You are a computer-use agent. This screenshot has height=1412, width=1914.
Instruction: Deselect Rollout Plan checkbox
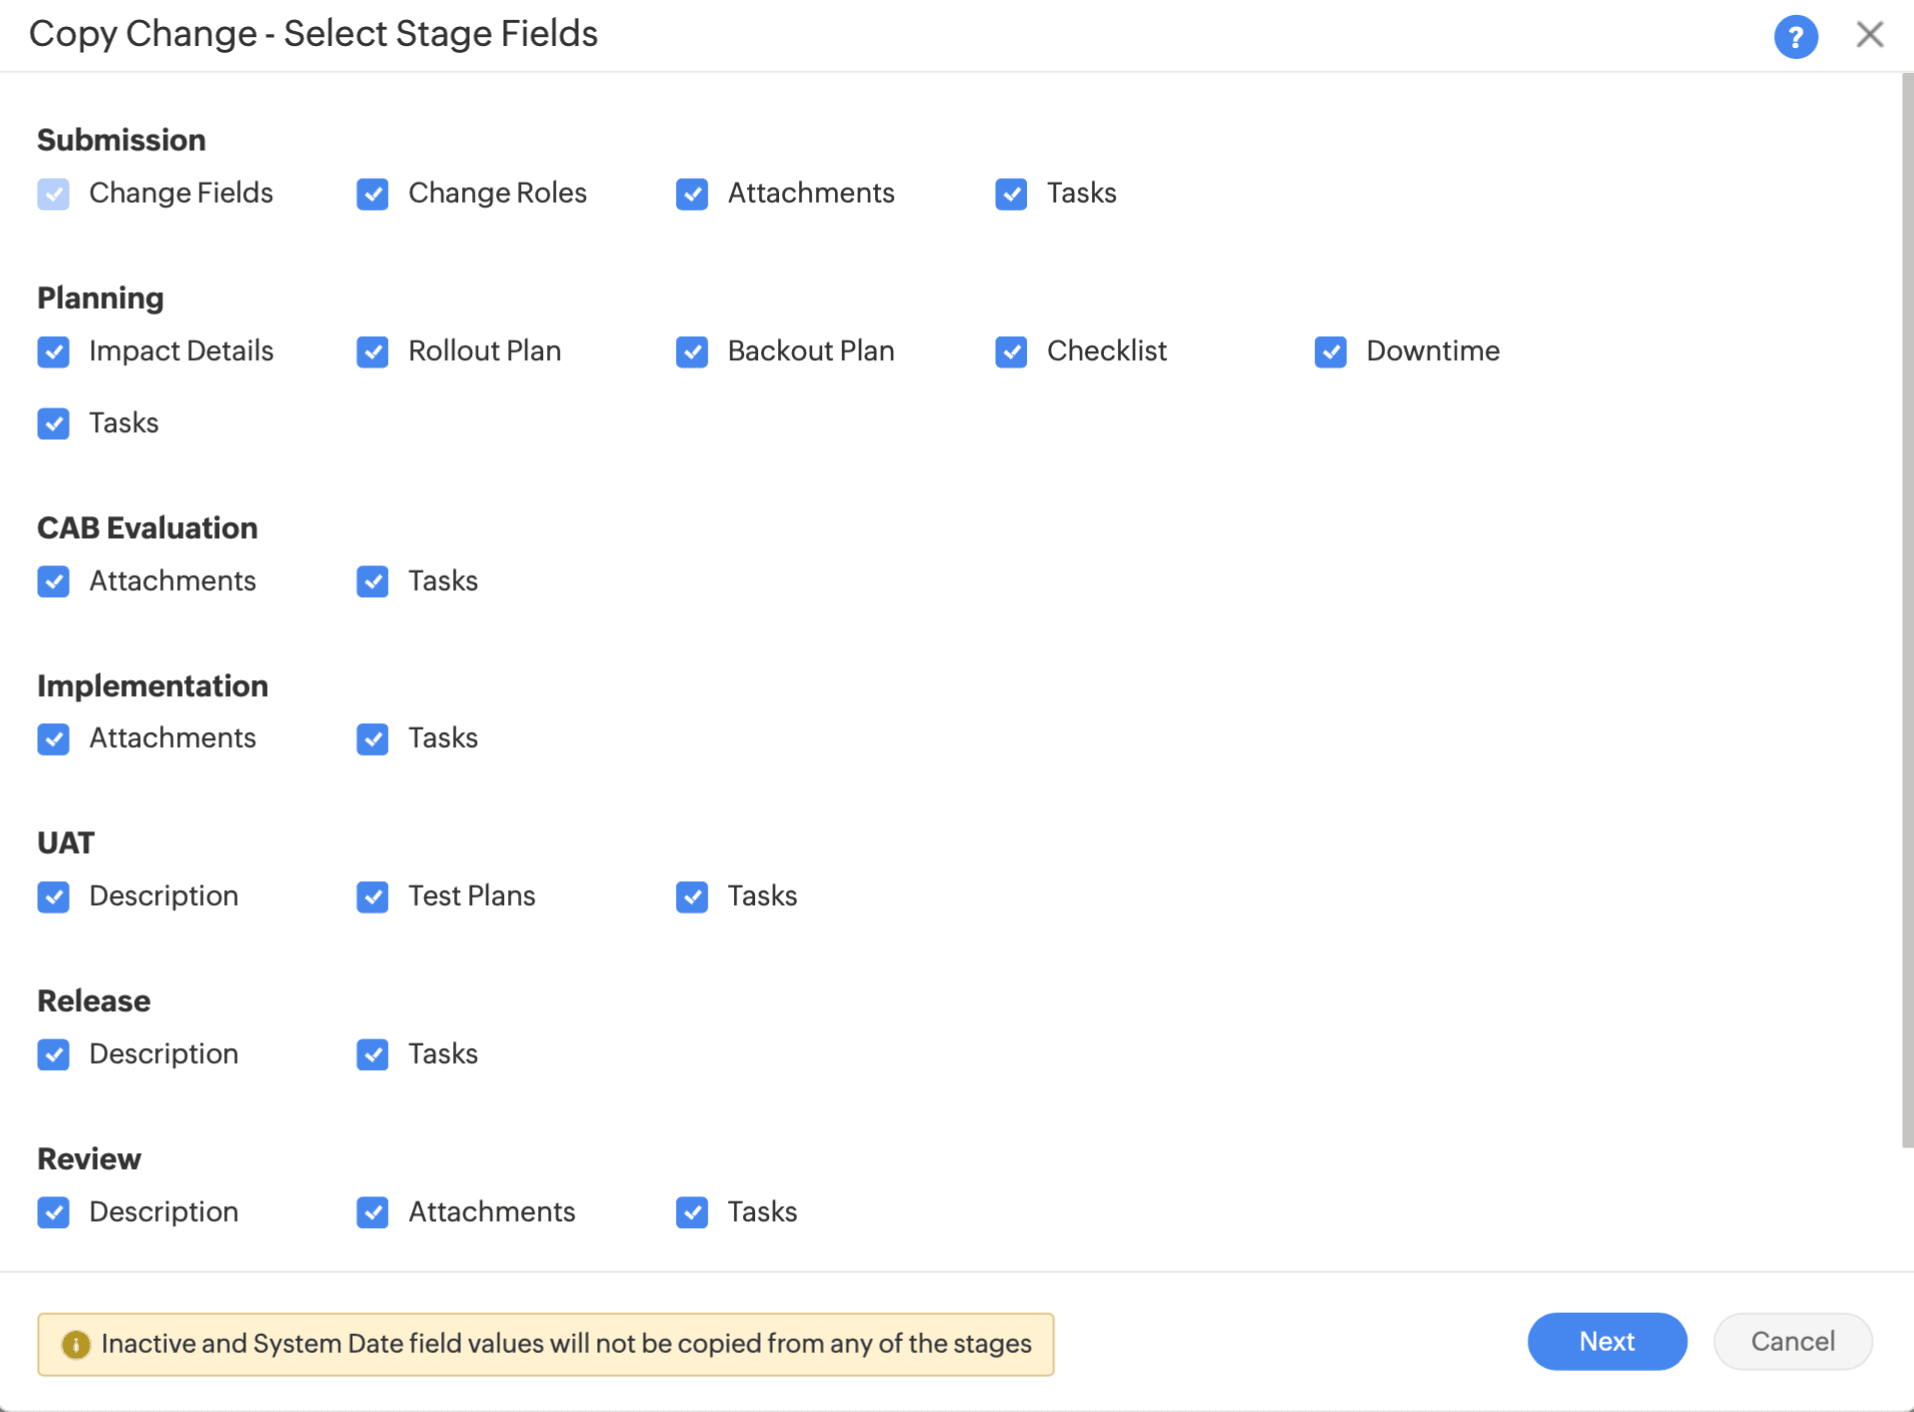coord(372,352)
